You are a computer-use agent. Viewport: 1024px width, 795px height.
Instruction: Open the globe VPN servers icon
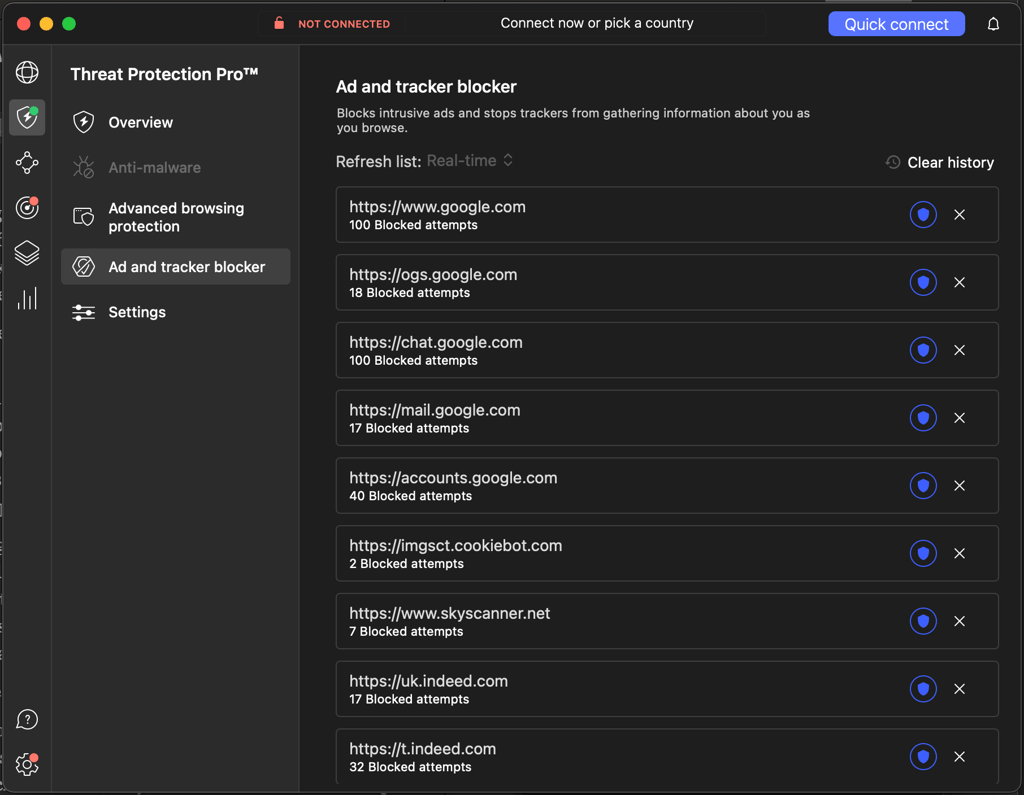(x=27, y=72)
